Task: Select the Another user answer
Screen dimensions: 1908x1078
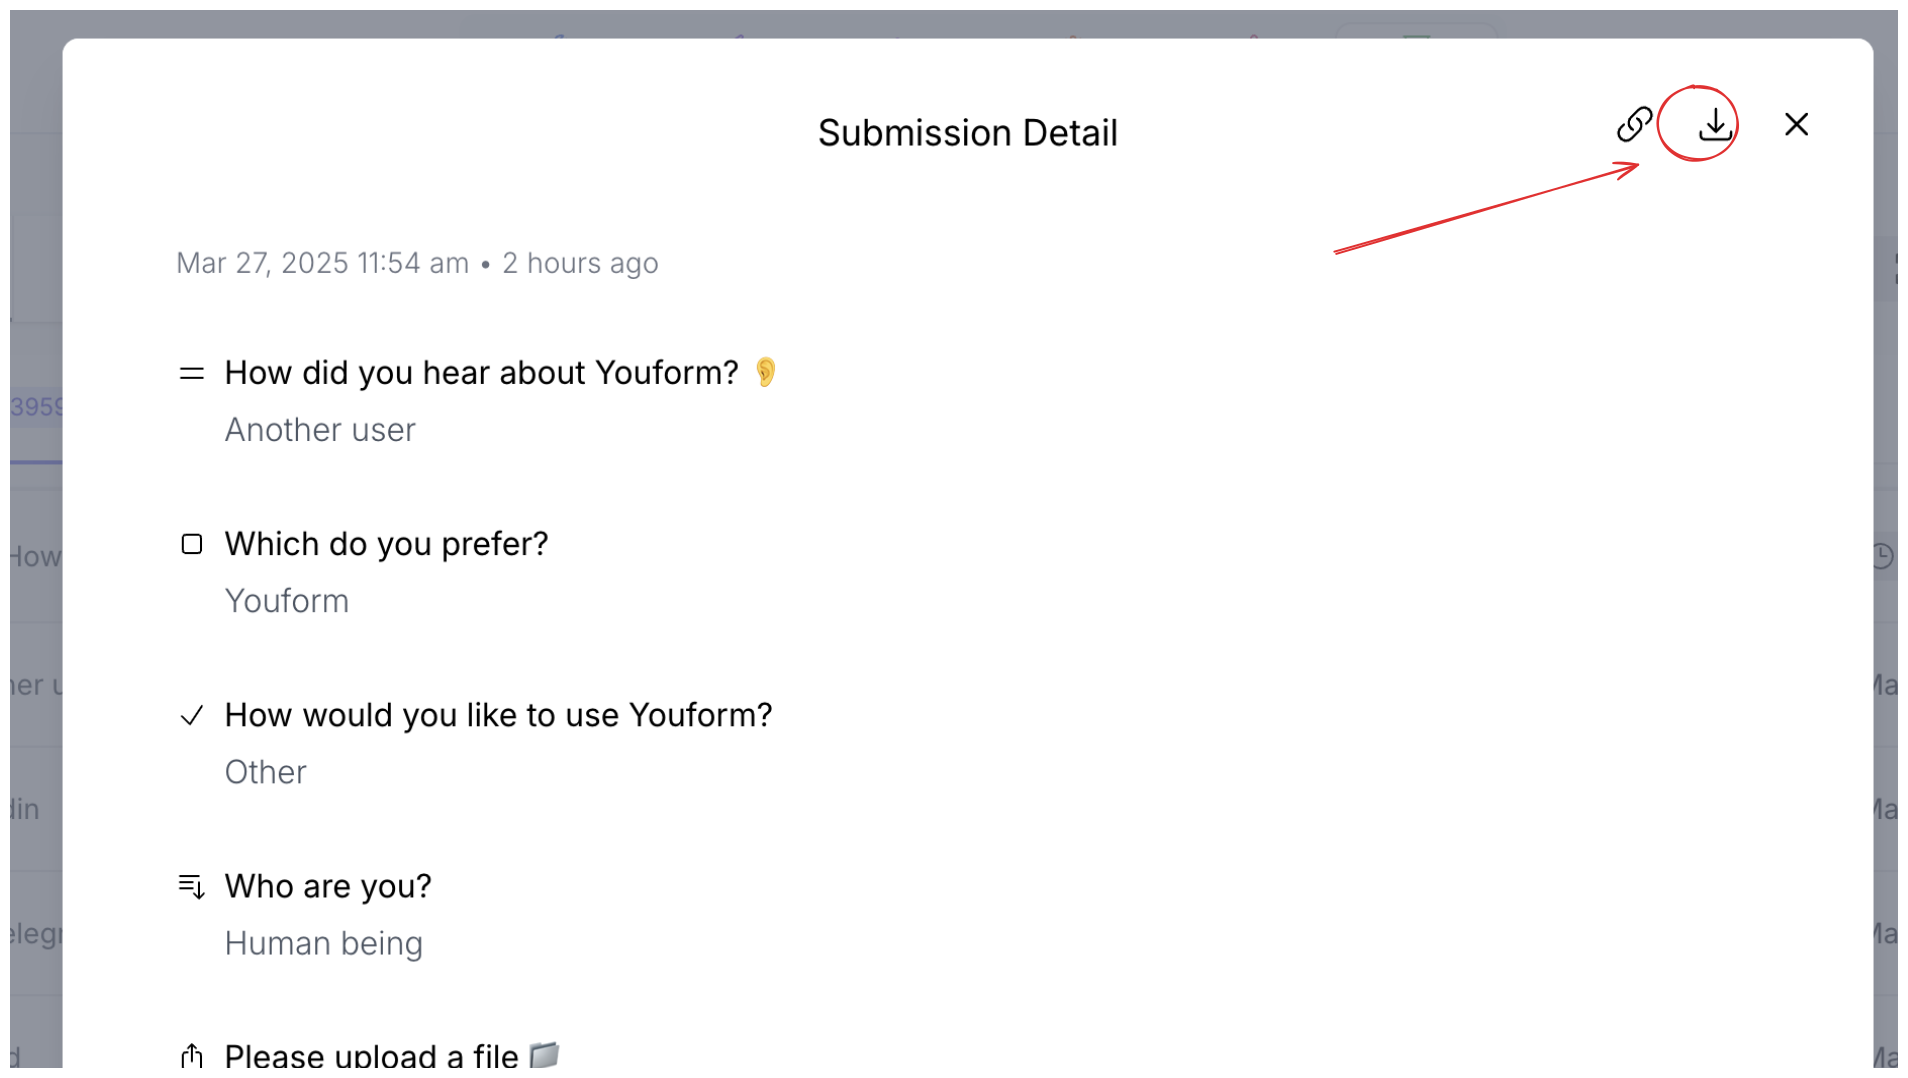Action: (x=320, y=430)
